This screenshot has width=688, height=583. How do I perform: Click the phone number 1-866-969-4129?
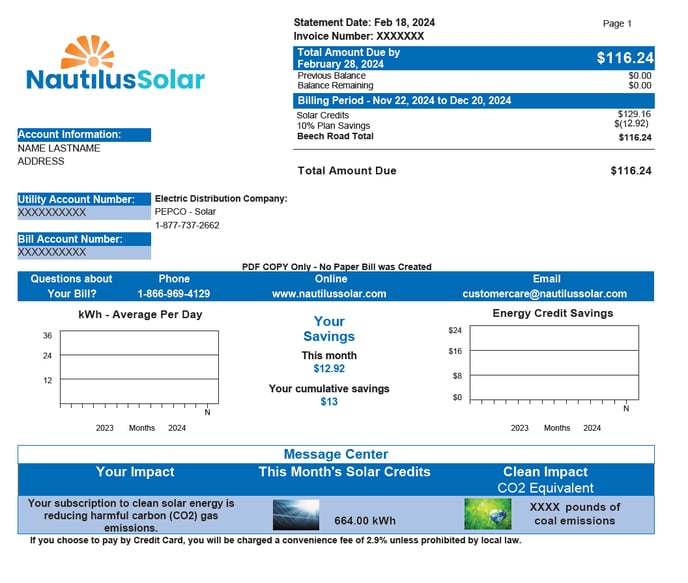(174, 294)
